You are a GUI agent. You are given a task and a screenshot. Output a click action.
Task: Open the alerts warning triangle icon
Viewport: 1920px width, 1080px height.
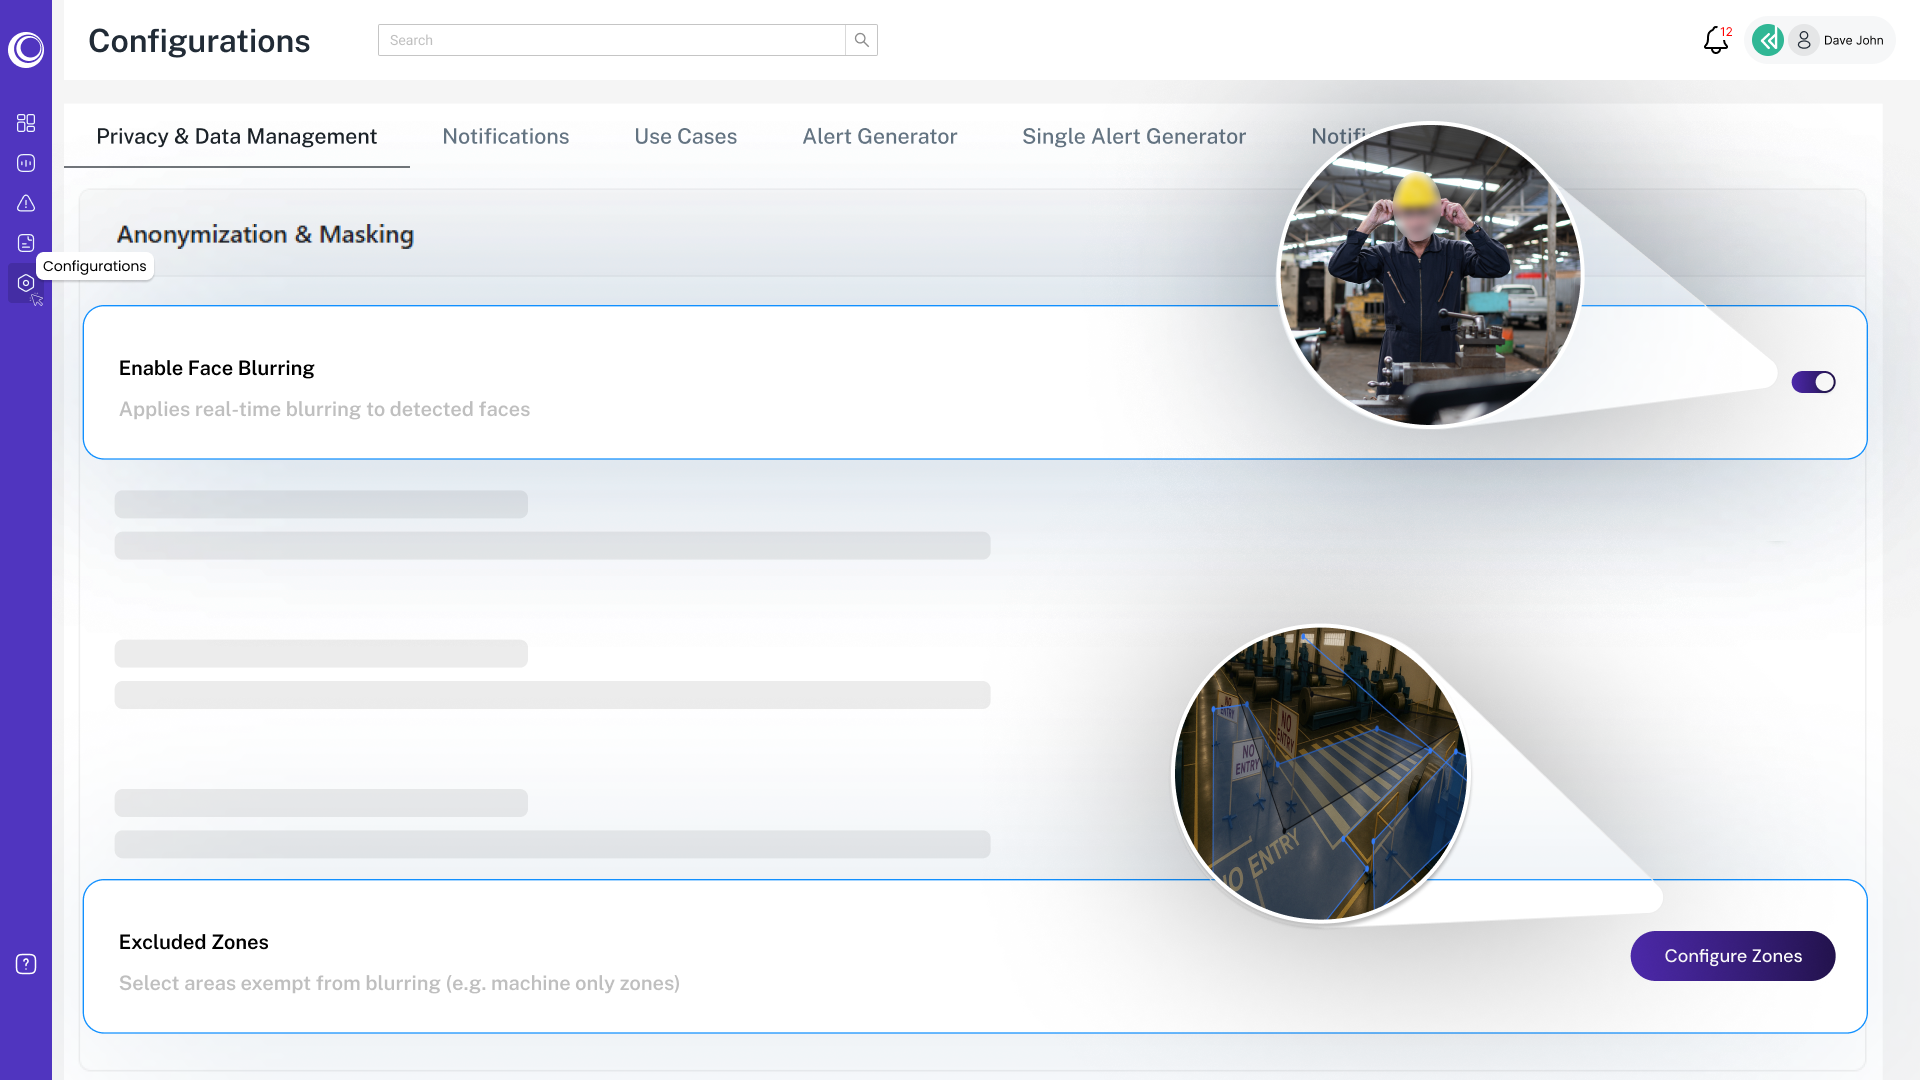pos(26,203)
